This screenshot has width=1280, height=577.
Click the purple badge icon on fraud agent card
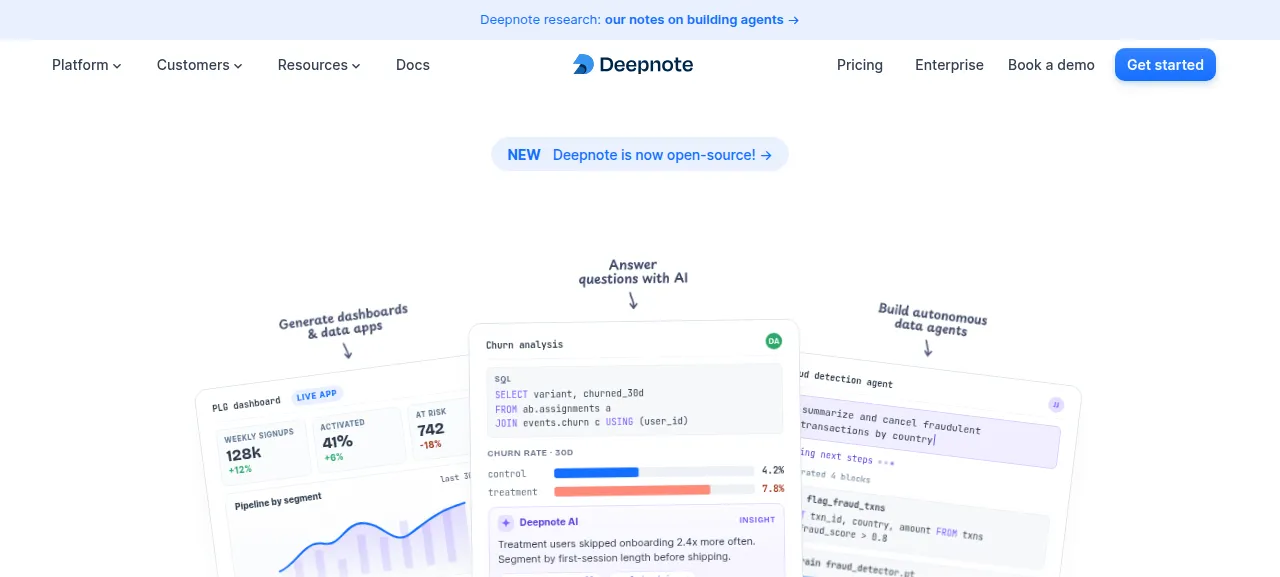click(1055, 405)
